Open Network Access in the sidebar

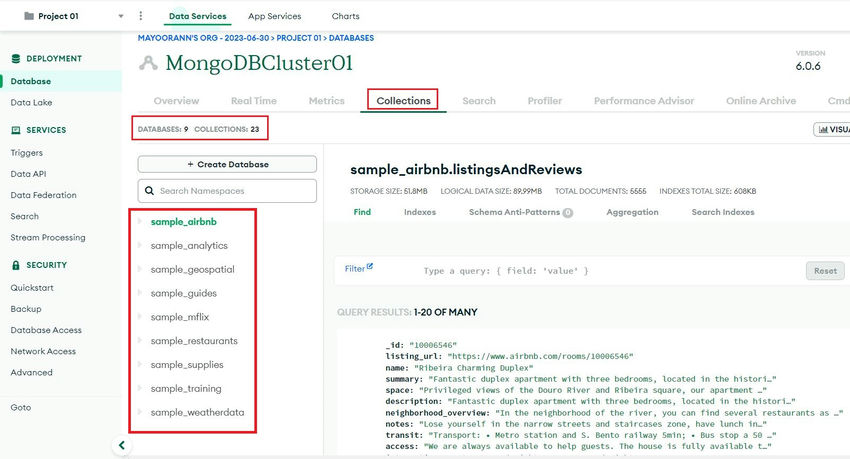[x=43, y=351]
